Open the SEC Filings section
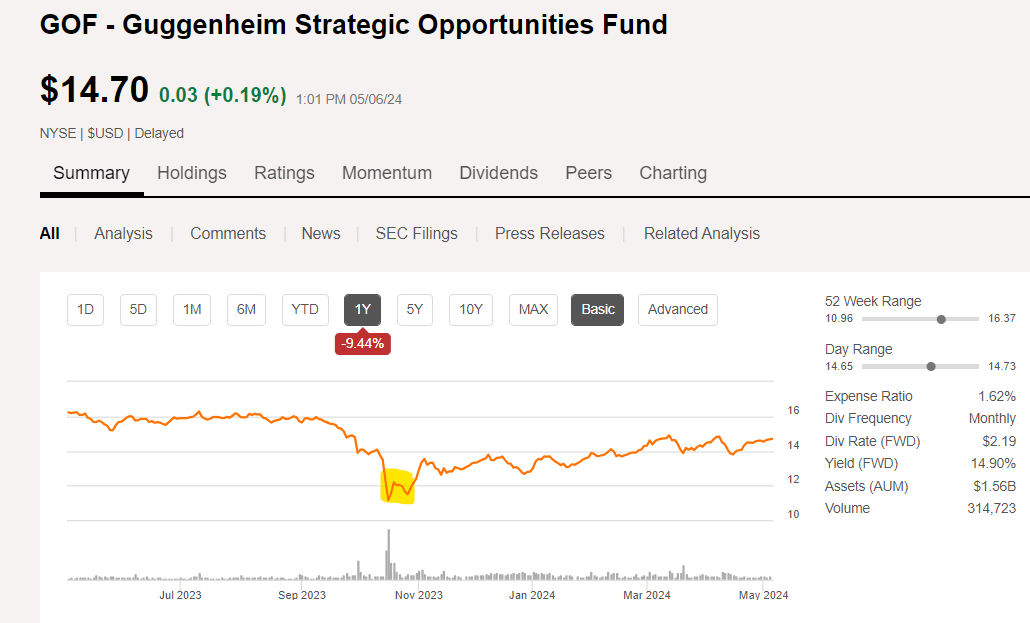This screenshot has width=1030, height=623. 416,233
